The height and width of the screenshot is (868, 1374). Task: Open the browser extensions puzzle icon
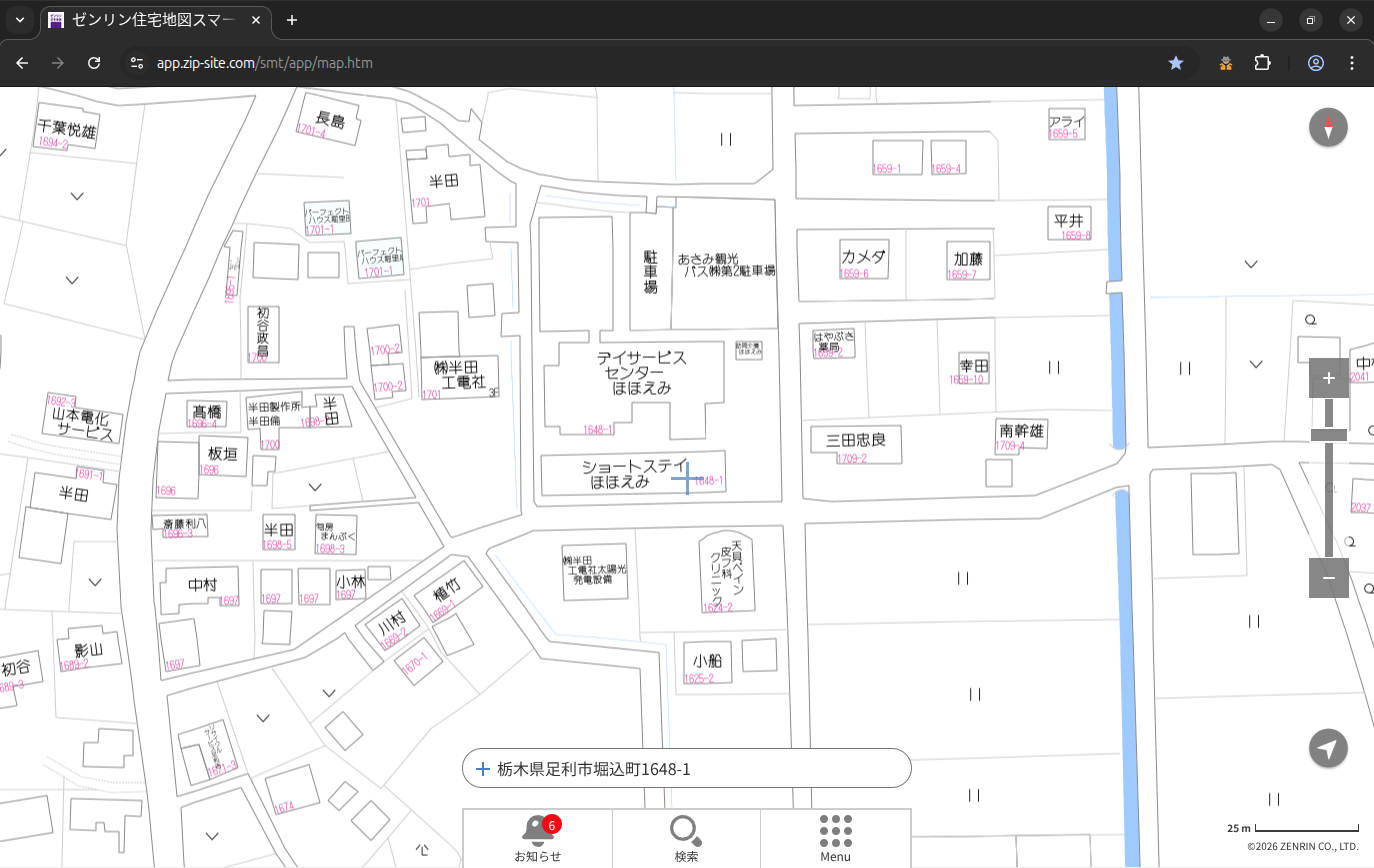[1262, 63]
